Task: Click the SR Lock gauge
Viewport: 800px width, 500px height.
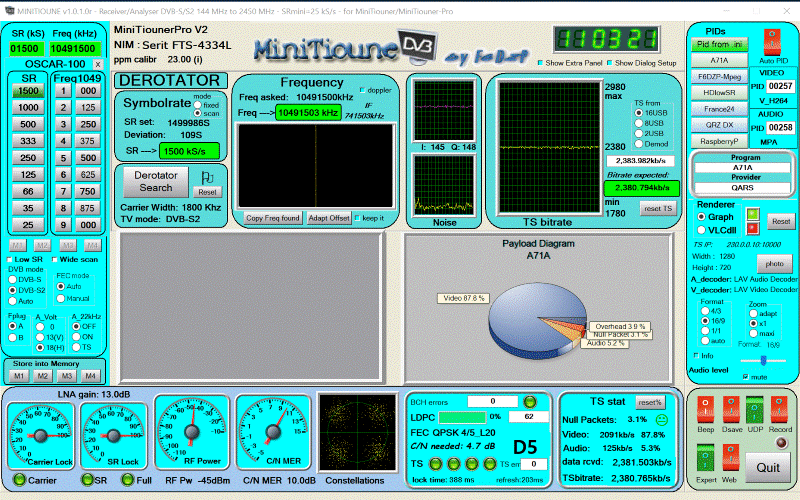Action: 114,435
